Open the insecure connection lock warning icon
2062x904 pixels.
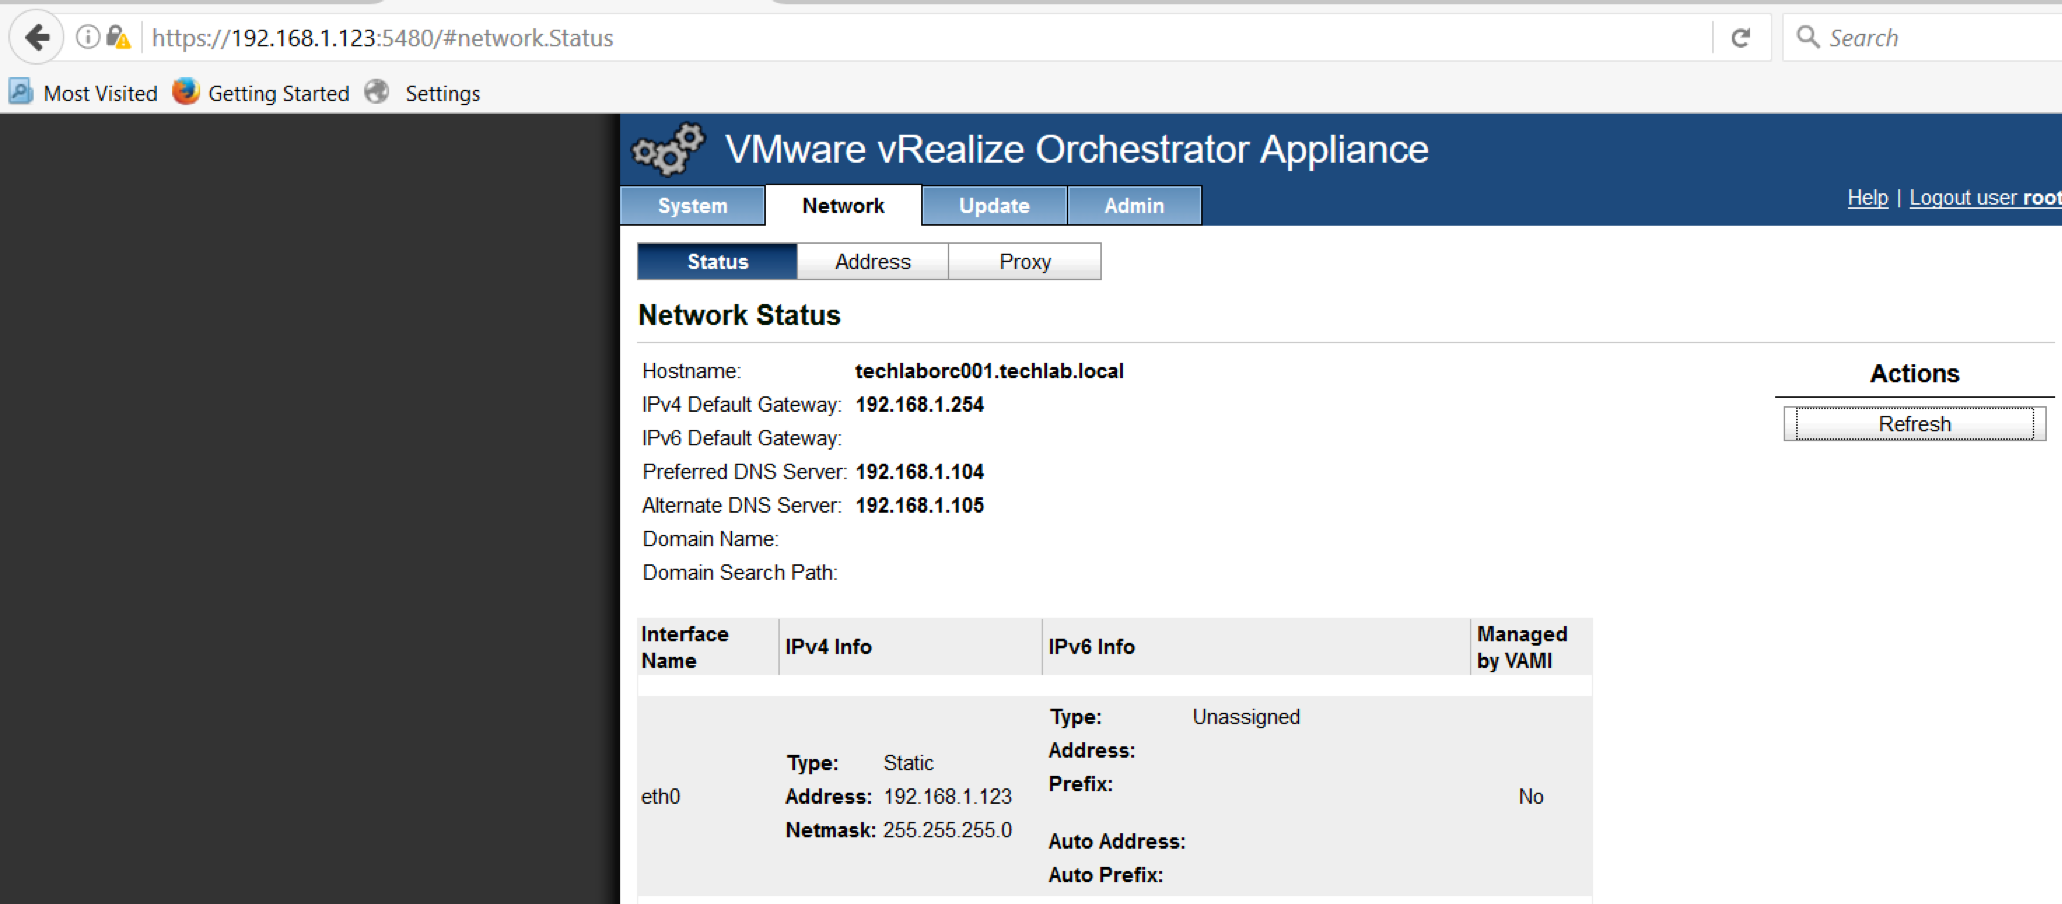coord(118,38)
